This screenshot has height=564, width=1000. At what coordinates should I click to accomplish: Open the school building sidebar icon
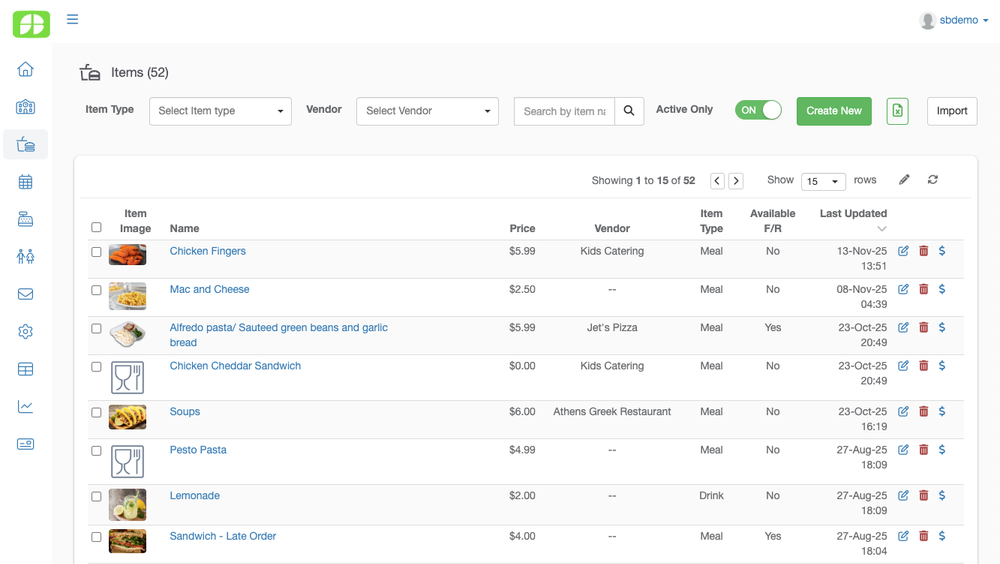(26, 107)
